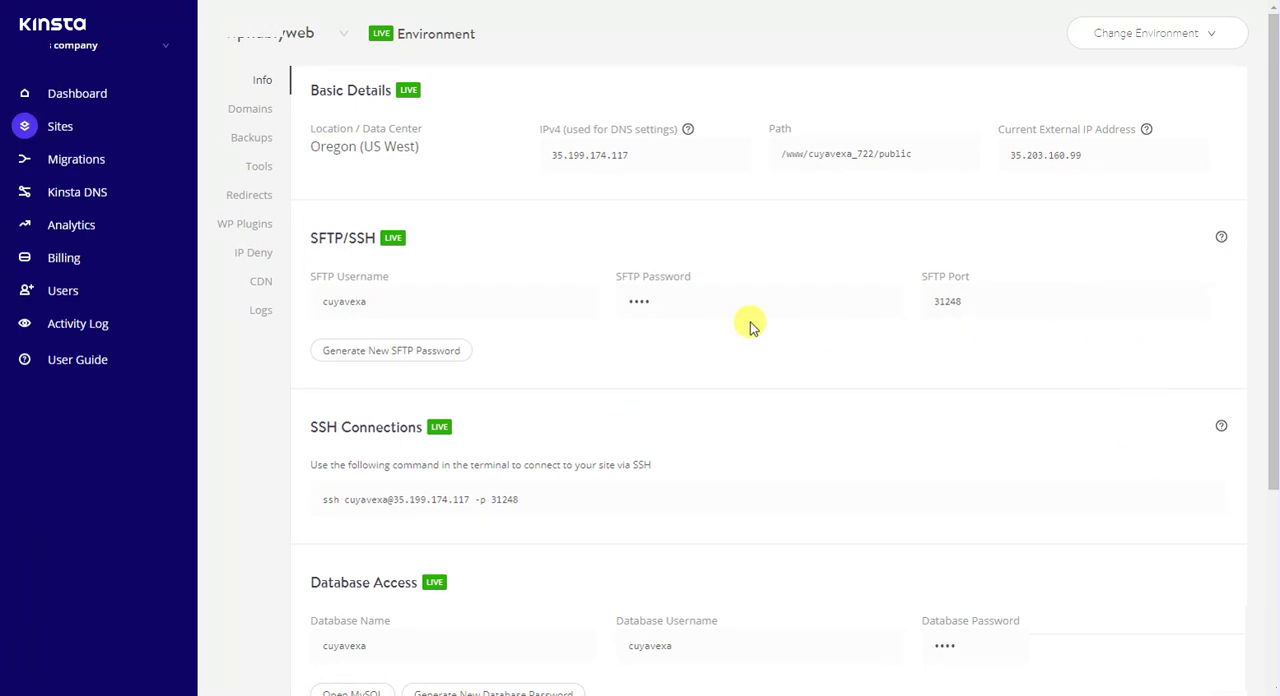Open the Change Environment dropdown
The image size is (1280, 696).
point(1155,33)
